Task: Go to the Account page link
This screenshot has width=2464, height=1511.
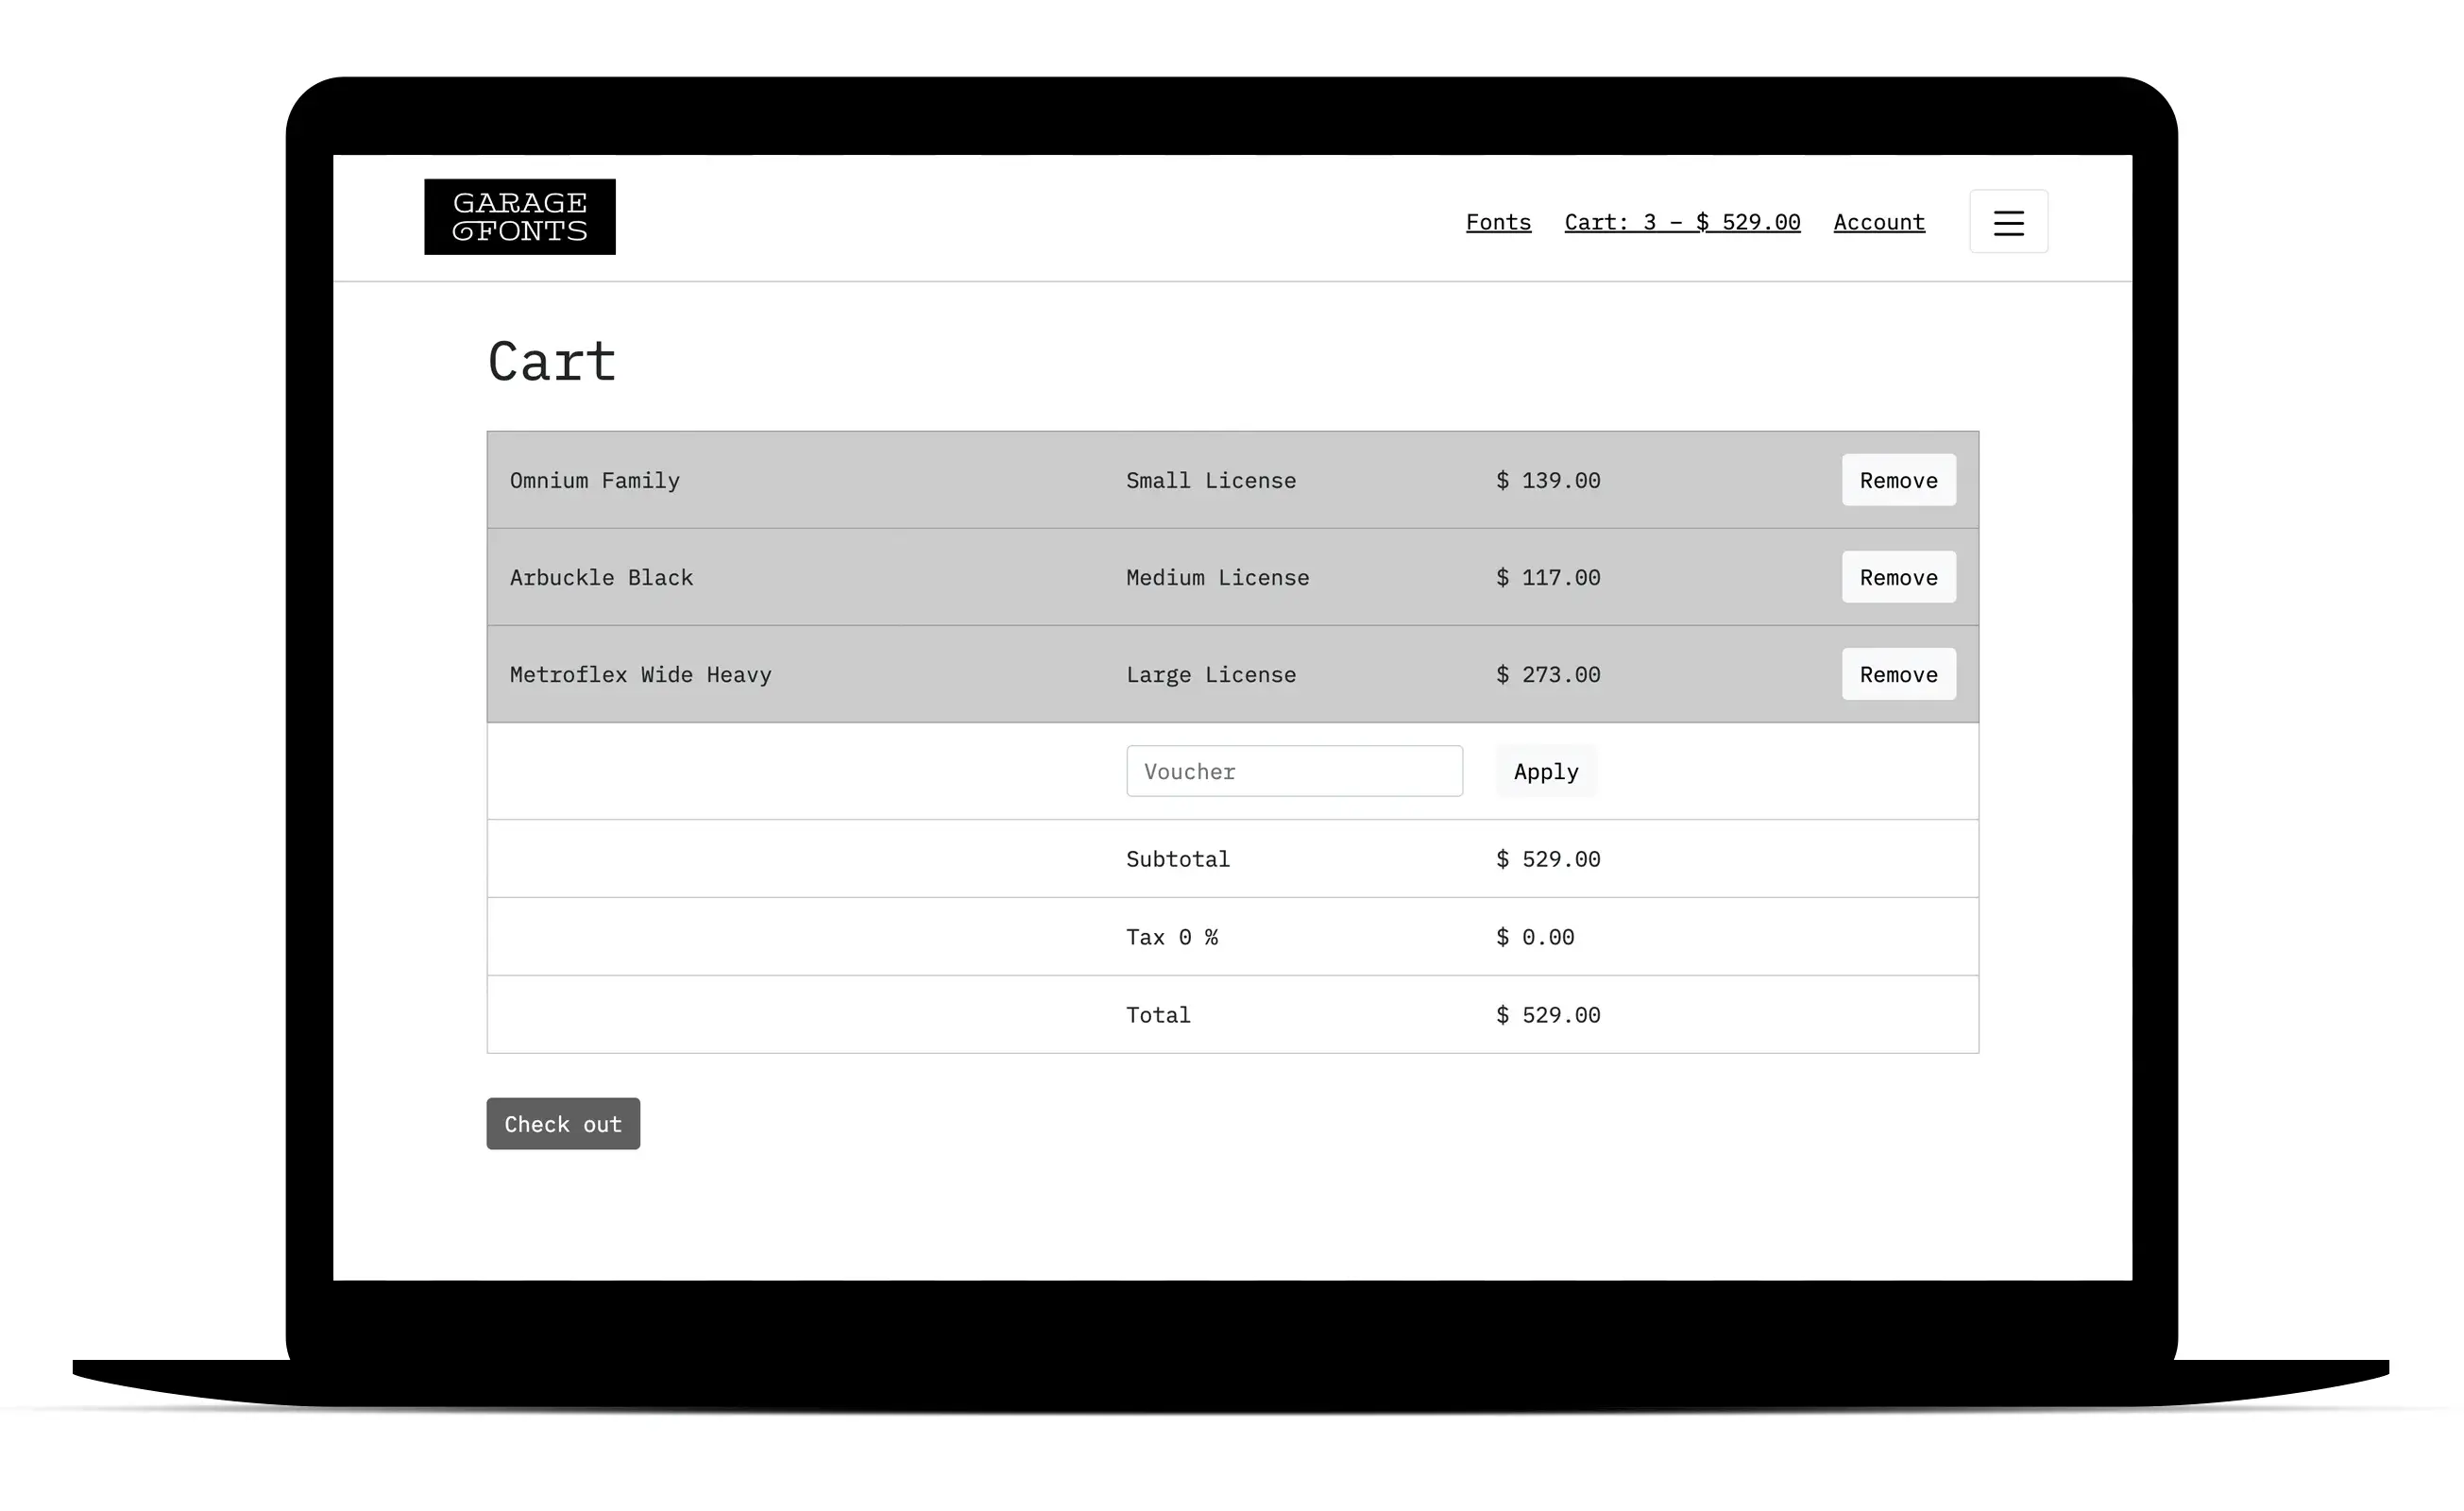Action: tap(1878, 222)
